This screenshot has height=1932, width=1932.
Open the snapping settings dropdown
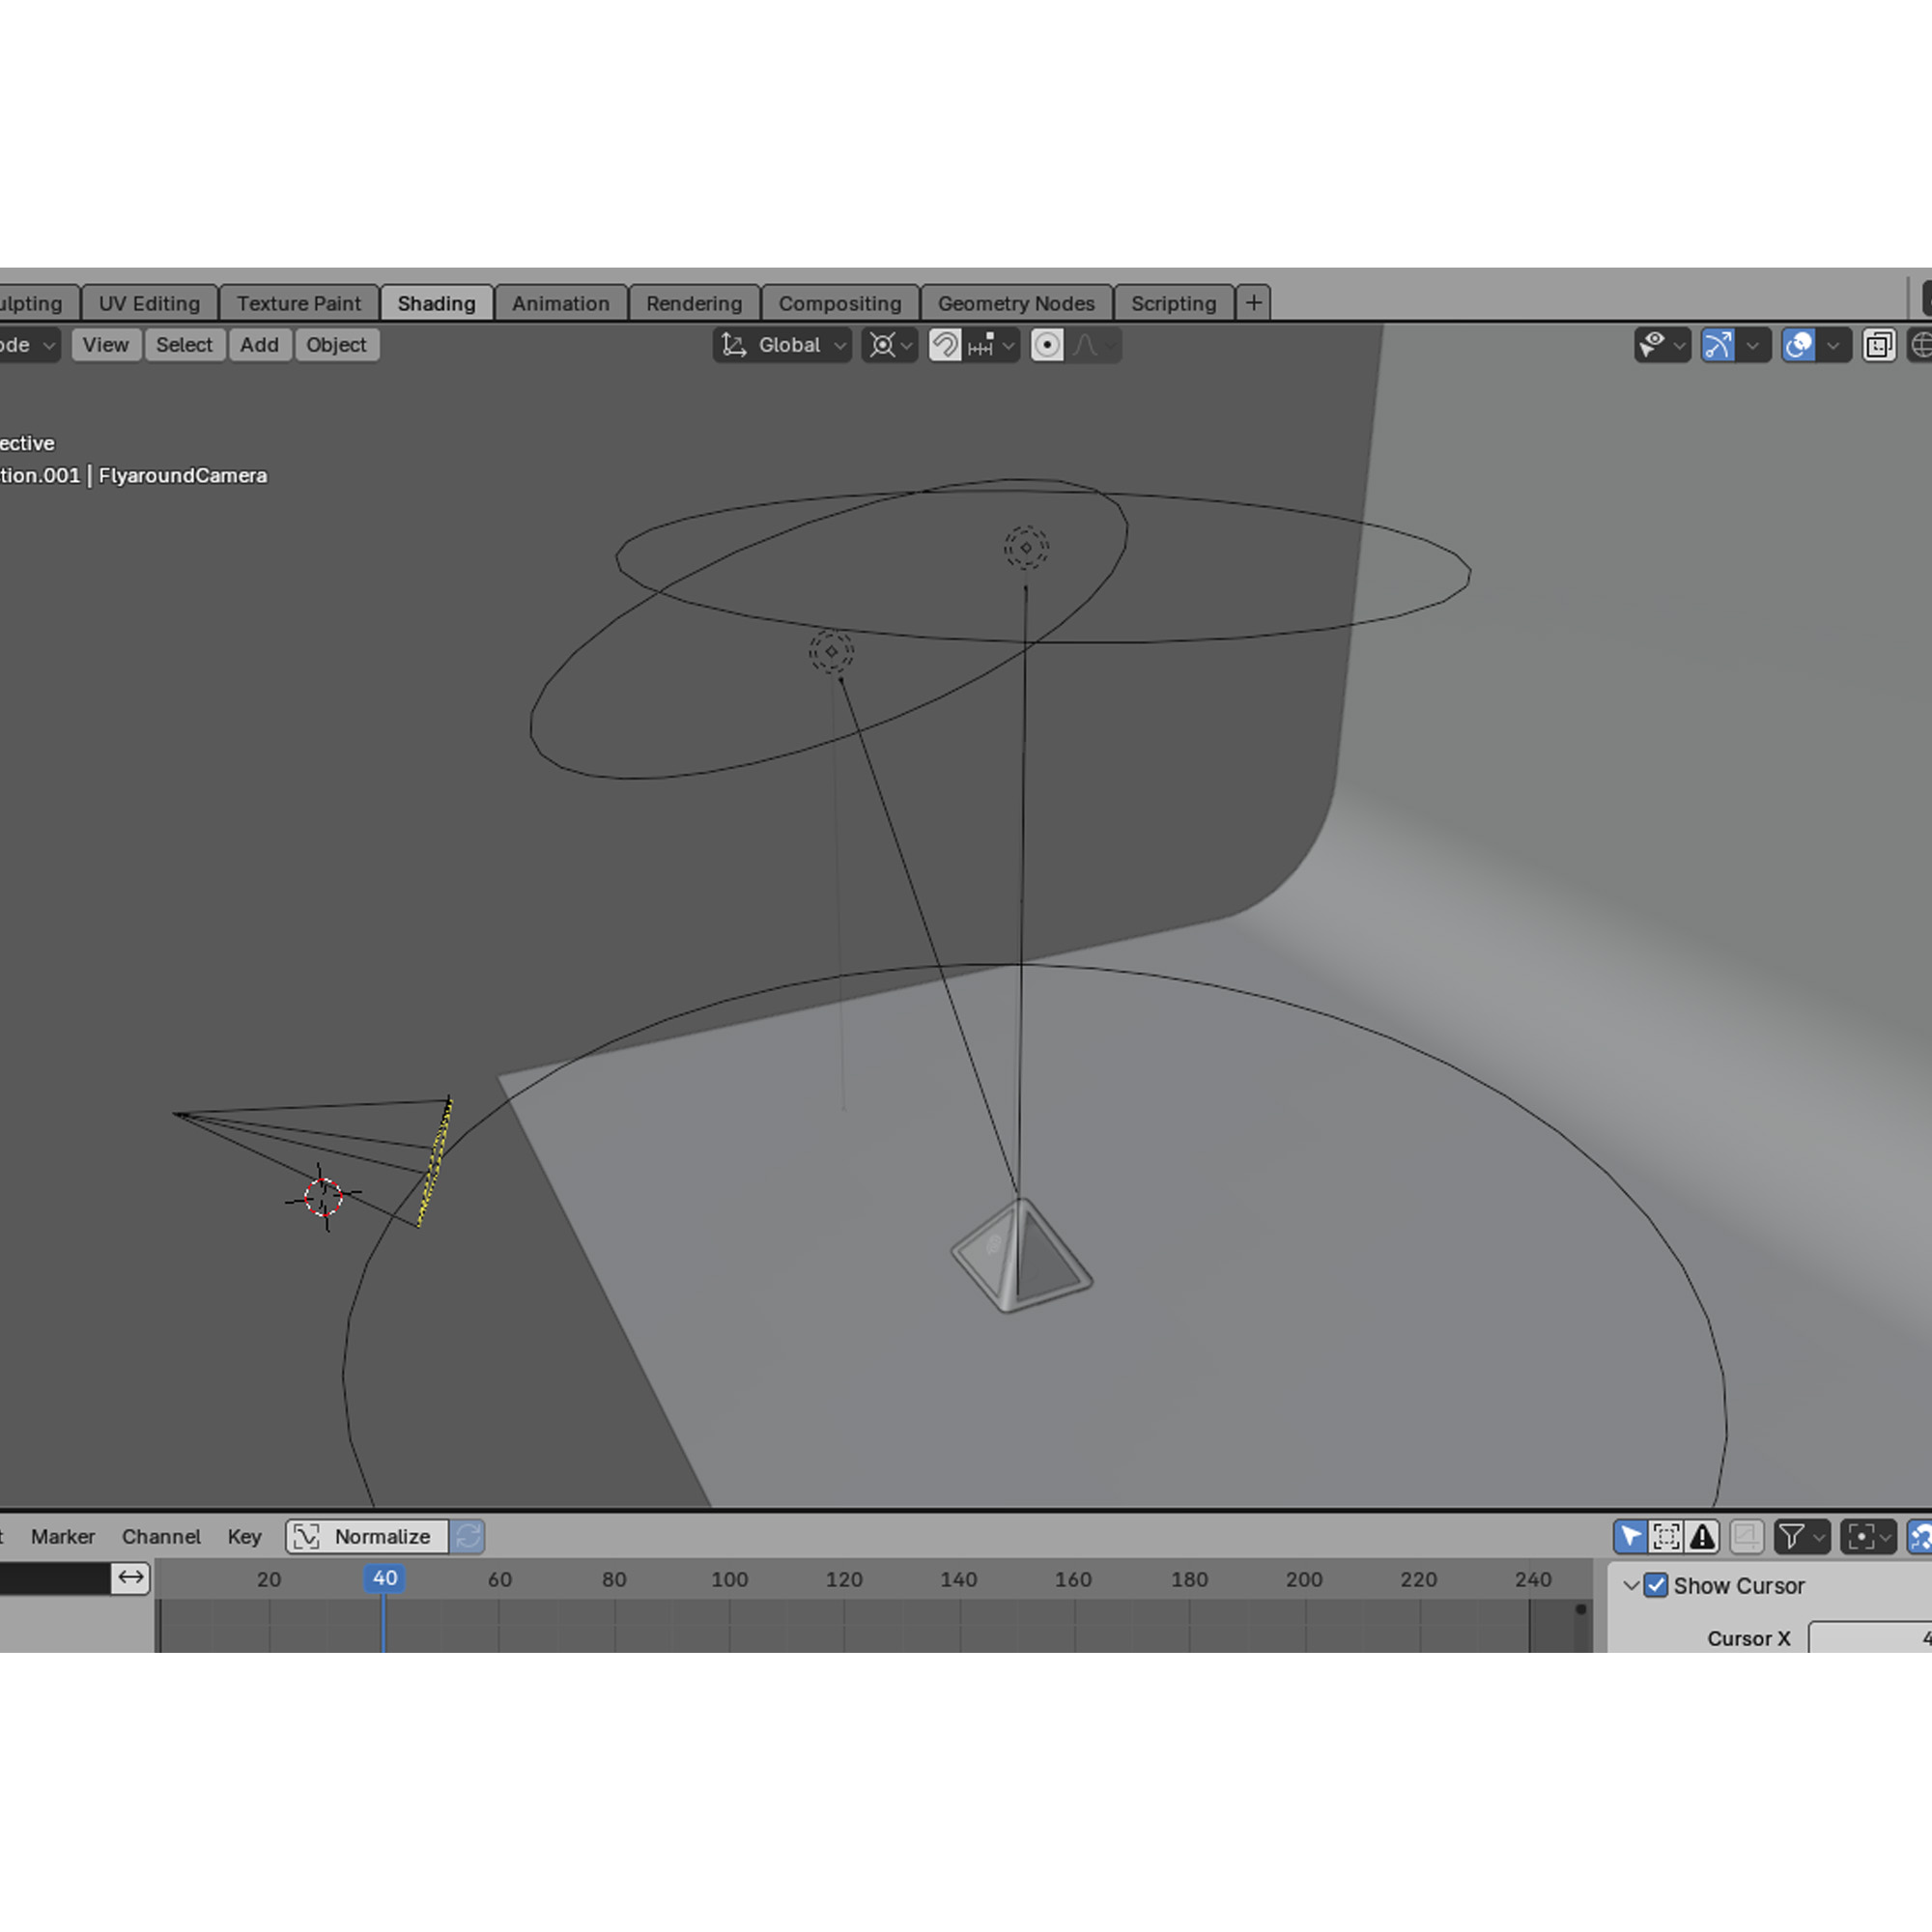1008,345
